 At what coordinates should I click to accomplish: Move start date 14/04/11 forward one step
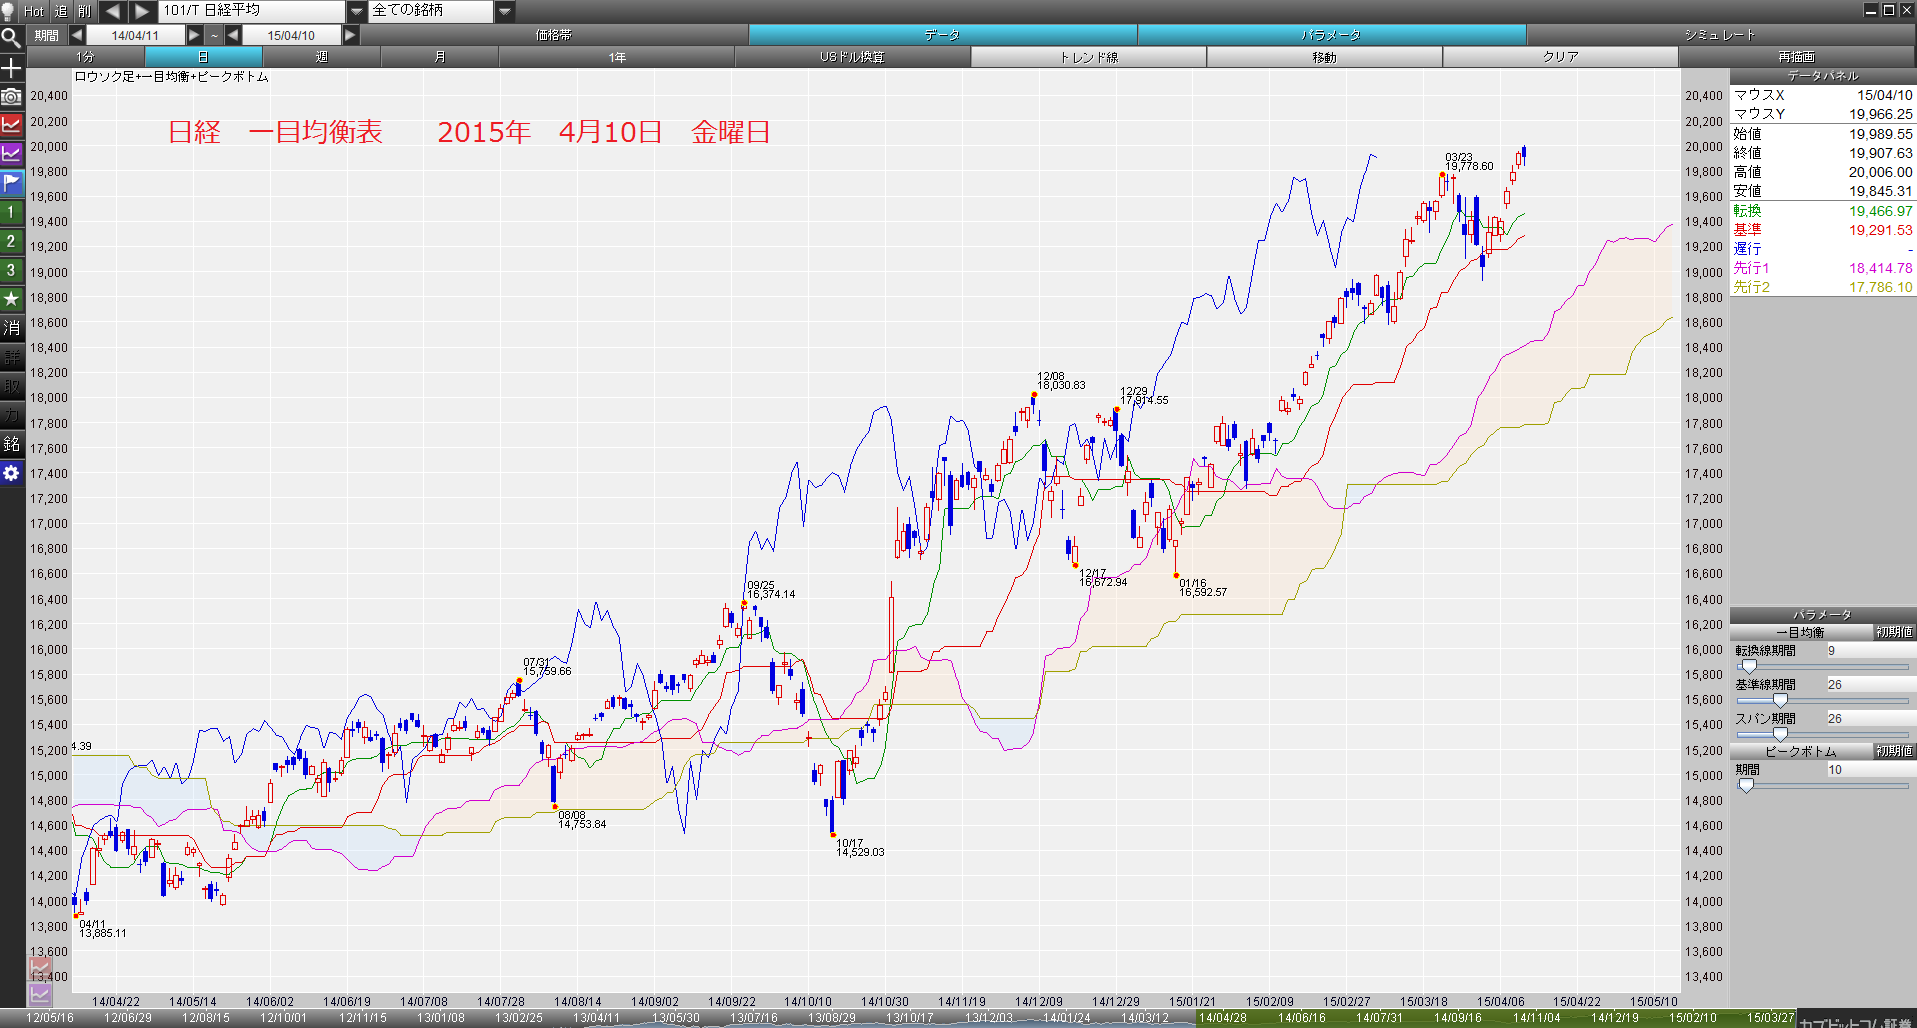point(194,35)
